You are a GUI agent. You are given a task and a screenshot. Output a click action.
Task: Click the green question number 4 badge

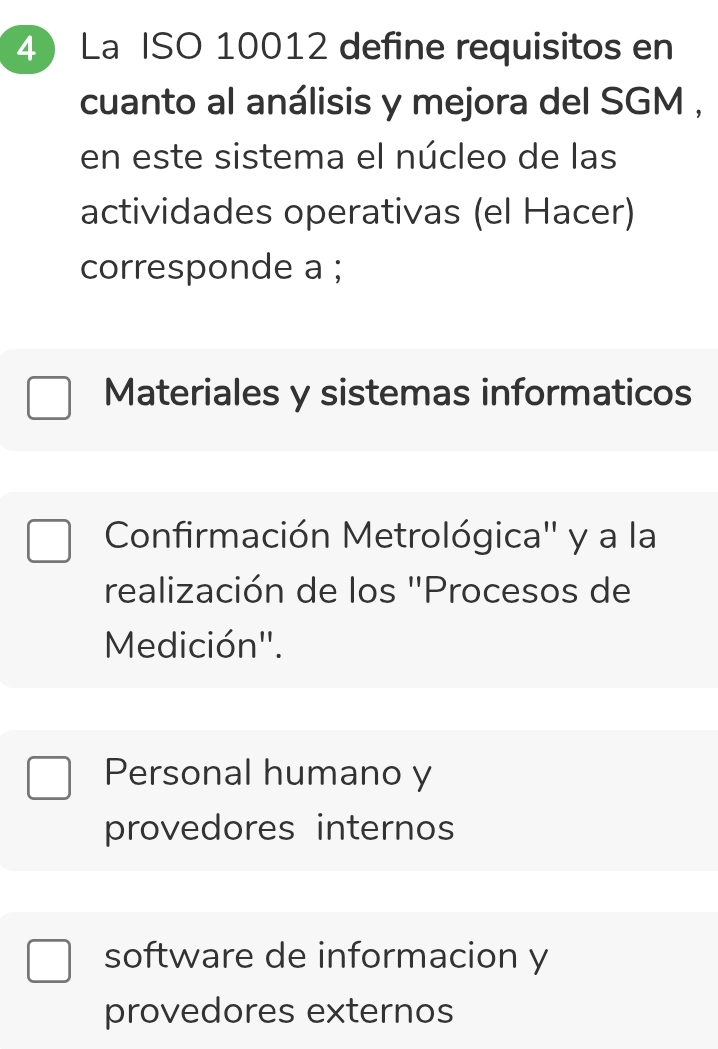pos(22,48)
